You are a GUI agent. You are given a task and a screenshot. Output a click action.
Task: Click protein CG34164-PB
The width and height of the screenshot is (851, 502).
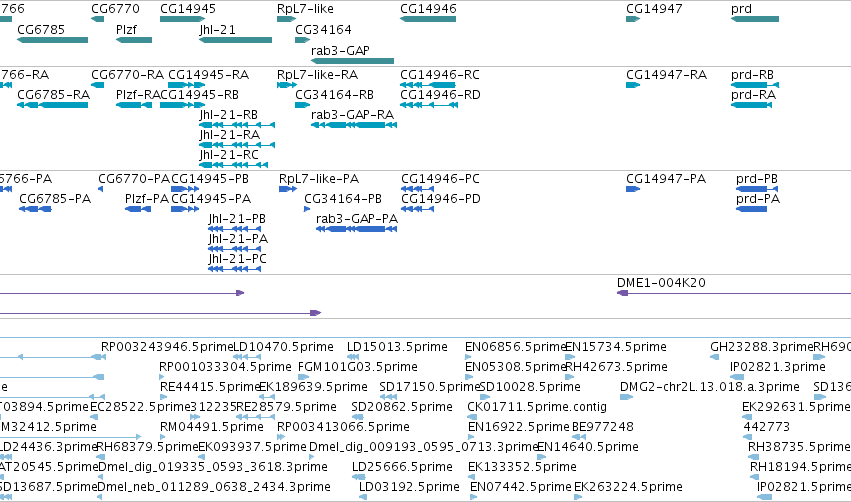343,199
